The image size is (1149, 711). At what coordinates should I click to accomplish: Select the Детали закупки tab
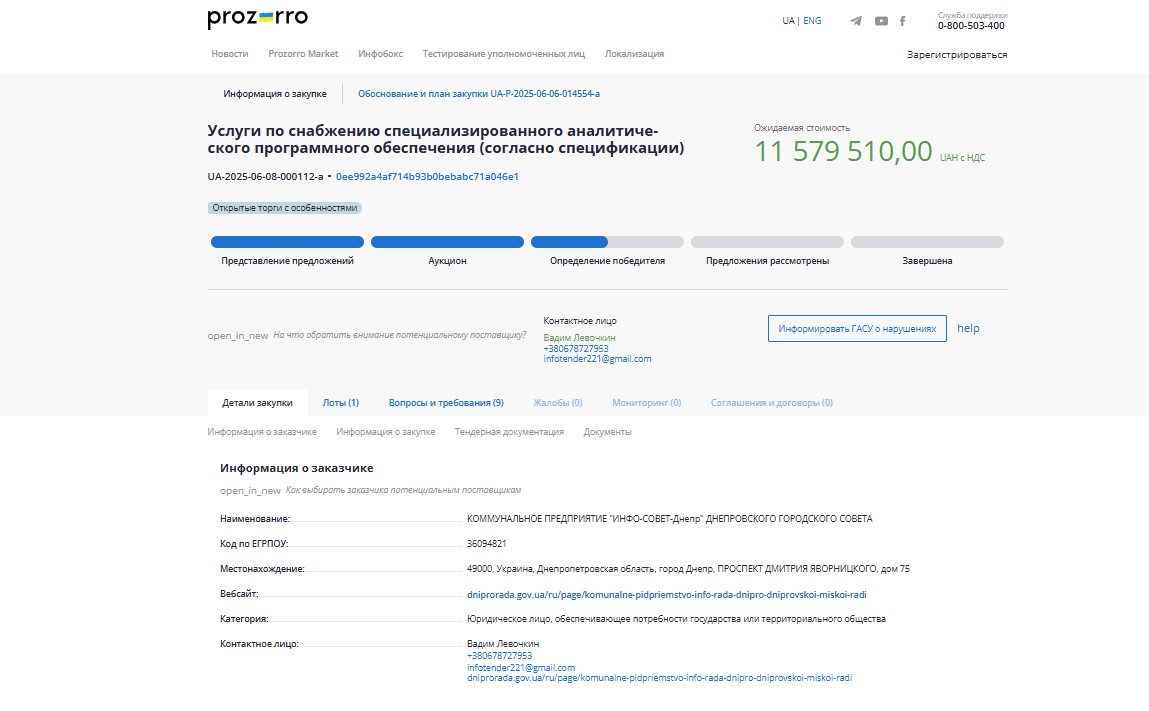point(257,402)
